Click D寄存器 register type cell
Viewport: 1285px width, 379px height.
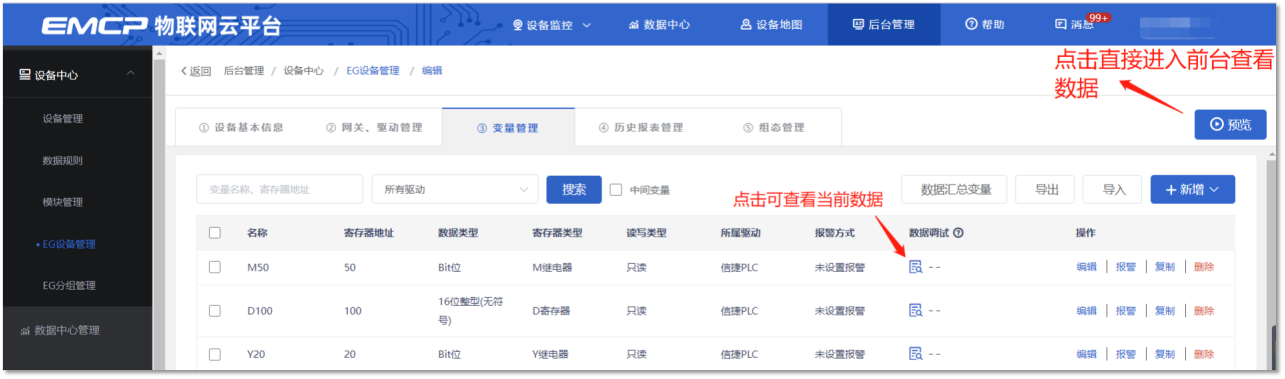[x=551, y=311]
